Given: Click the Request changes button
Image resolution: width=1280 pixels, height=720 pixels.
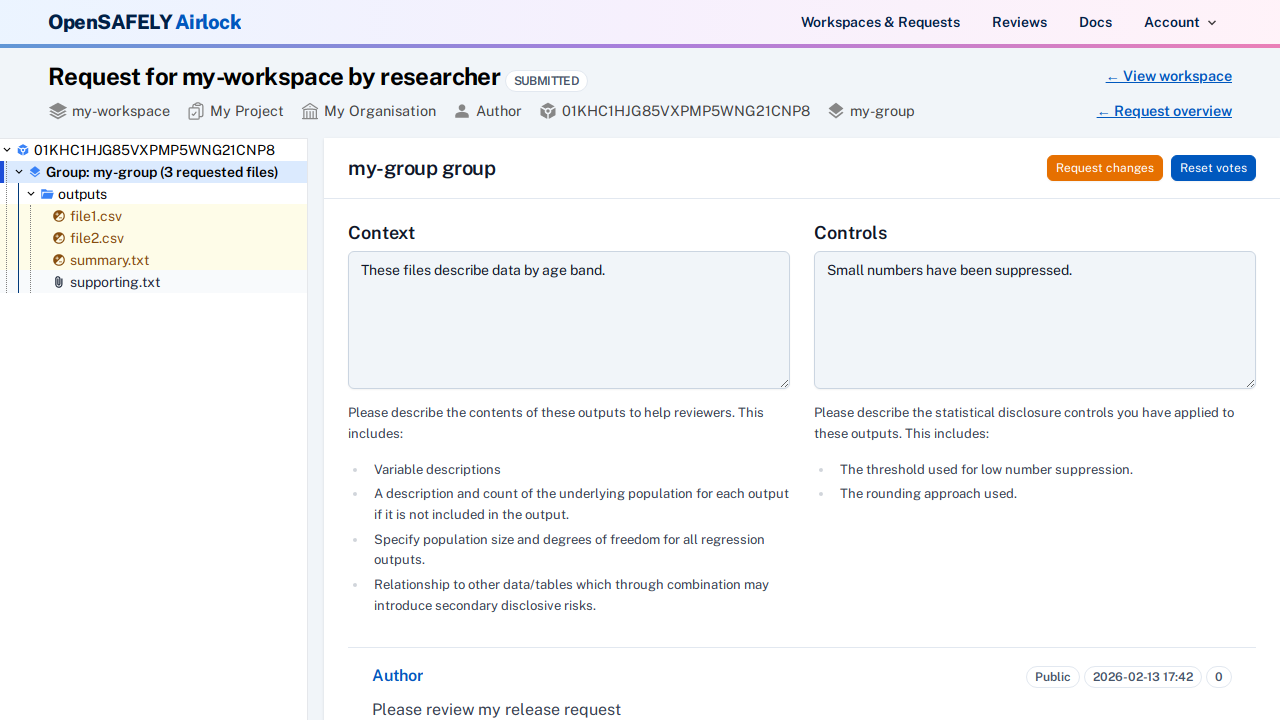Looking at the screenshot, I should (x=1104, y=168).
